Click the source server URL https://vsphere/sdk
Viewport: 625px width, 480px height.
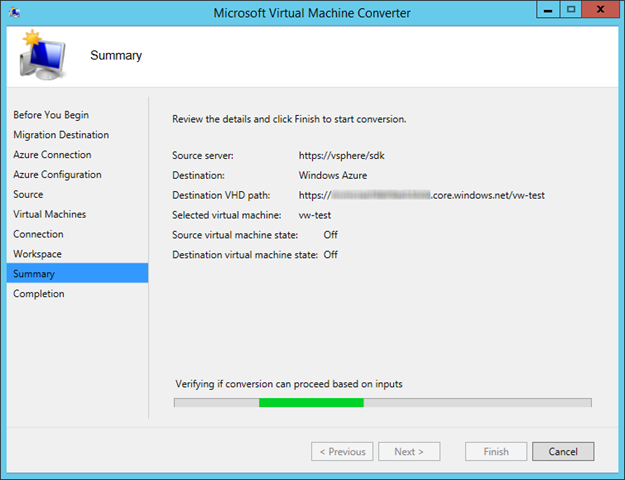click(x=342, y=155)
